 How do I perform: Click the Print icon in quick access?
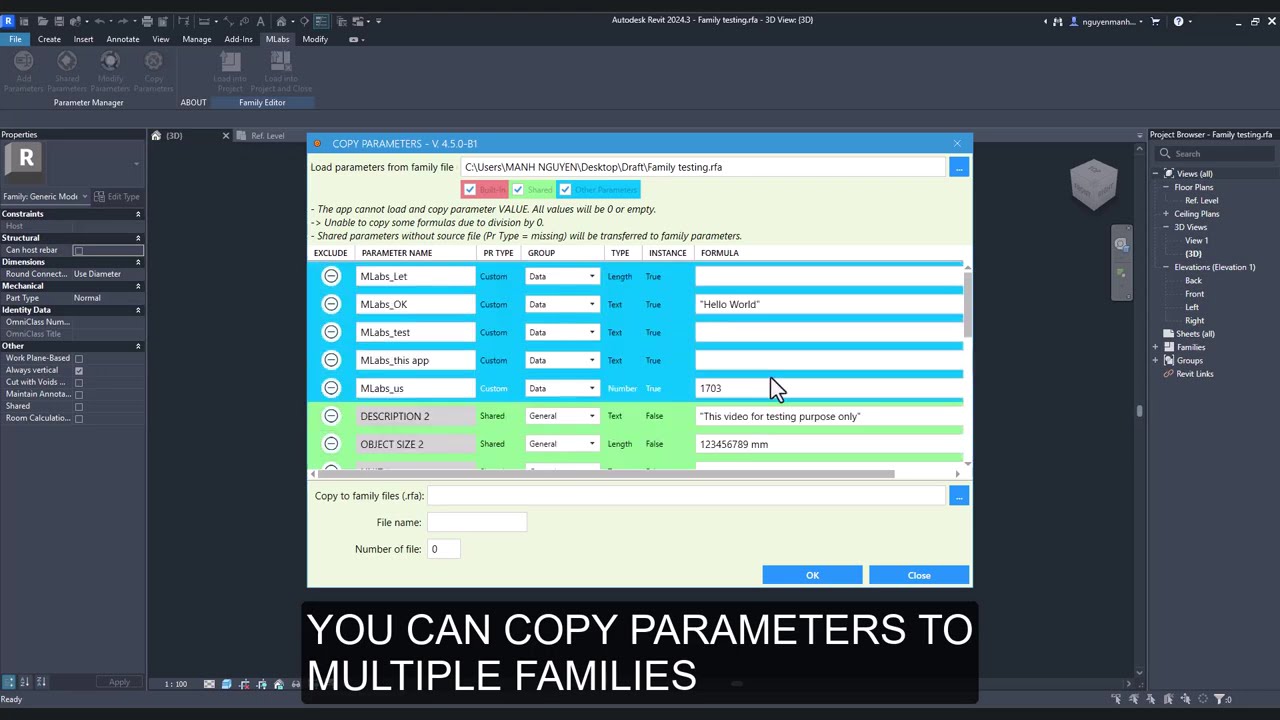pyautogui.click(x=147, y=21)
